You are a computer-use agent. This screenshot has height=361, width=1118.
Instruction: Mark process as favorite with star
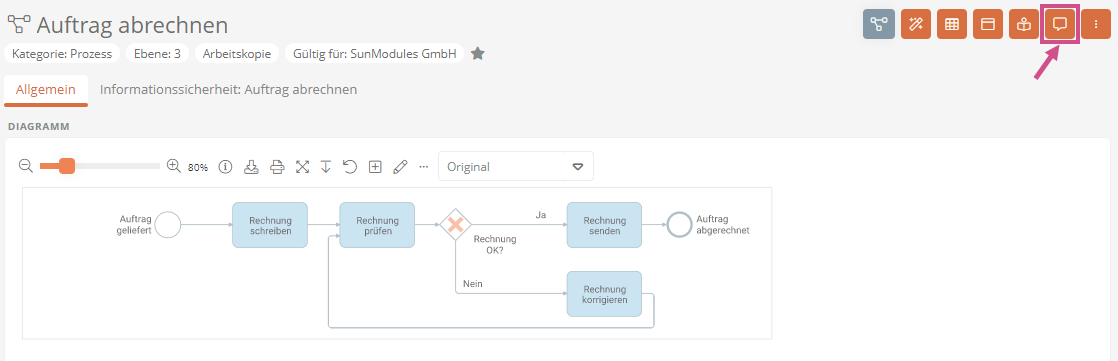(x=478, y=54)
